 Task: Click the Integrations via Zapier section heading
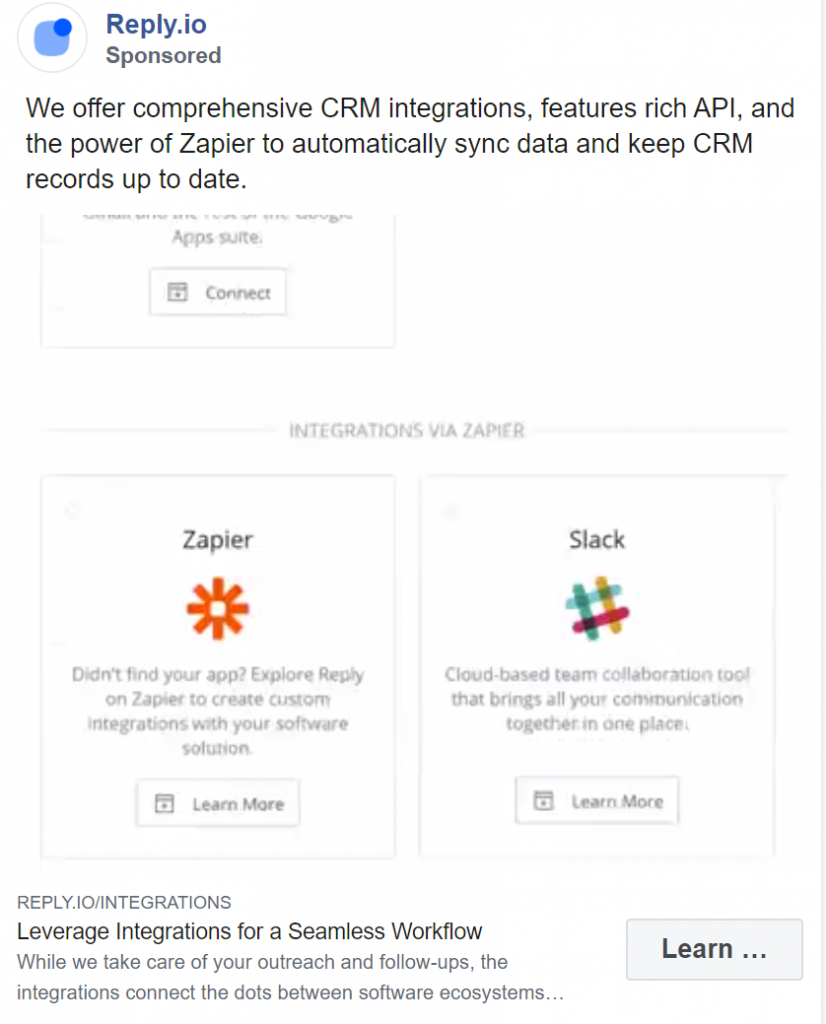[407, 430]
